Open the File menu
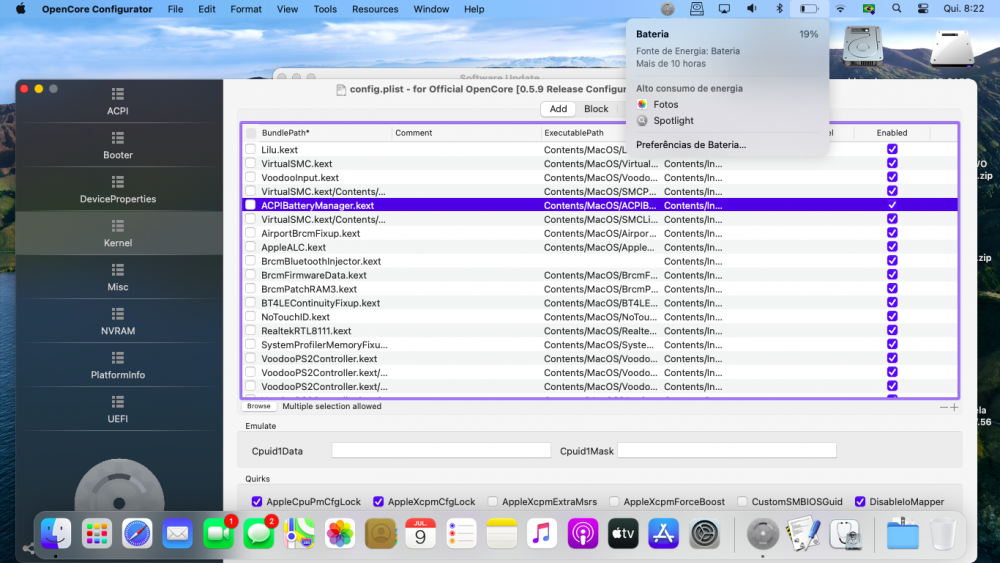The image size is (1000, 563). 175,9
